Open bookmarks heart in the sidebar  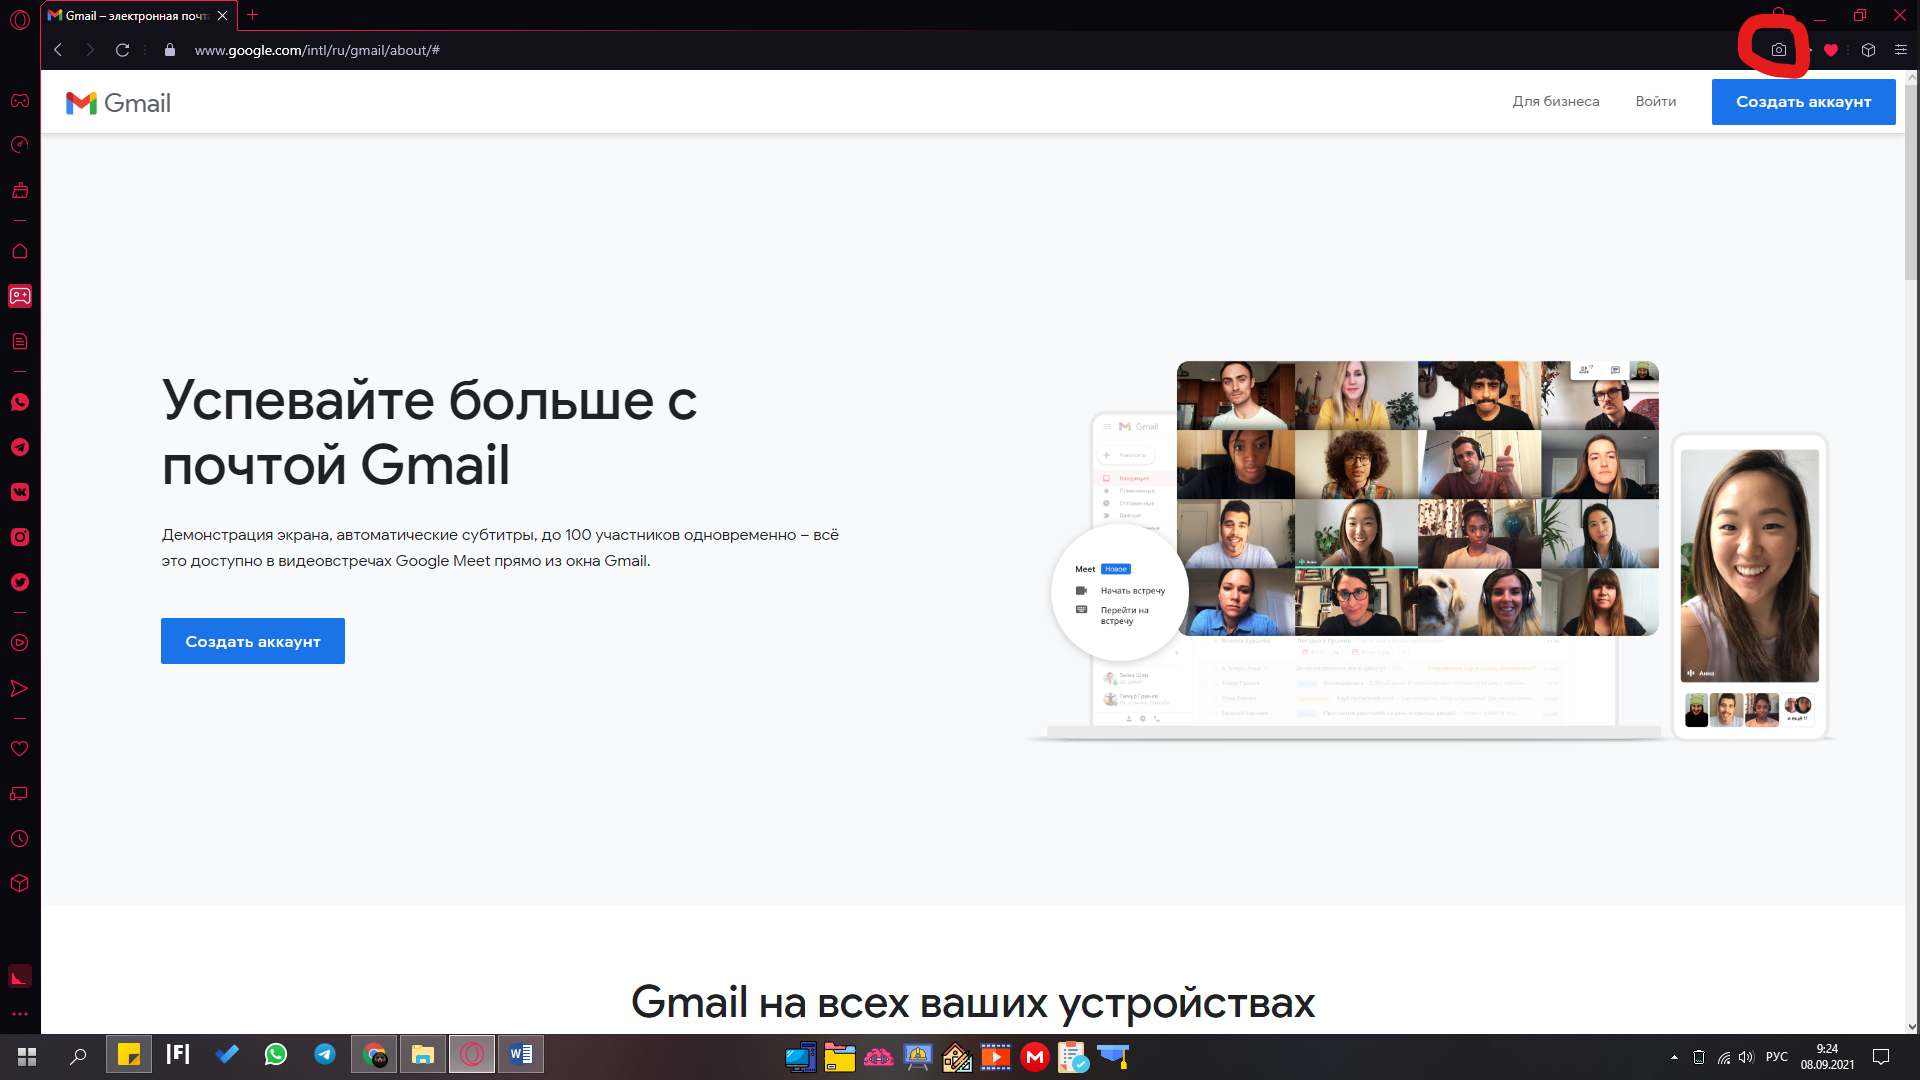[x=20, y=748]
